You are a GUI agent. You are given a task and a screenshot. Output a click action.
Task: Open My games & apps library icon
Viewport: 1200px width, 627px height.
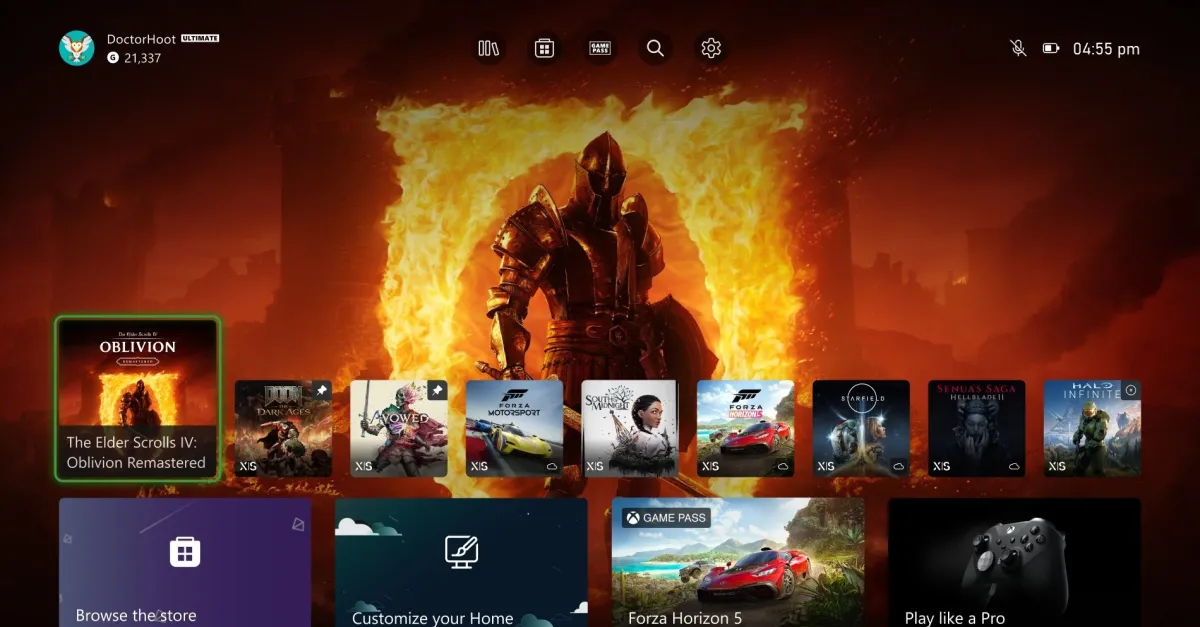pos(488,48)
